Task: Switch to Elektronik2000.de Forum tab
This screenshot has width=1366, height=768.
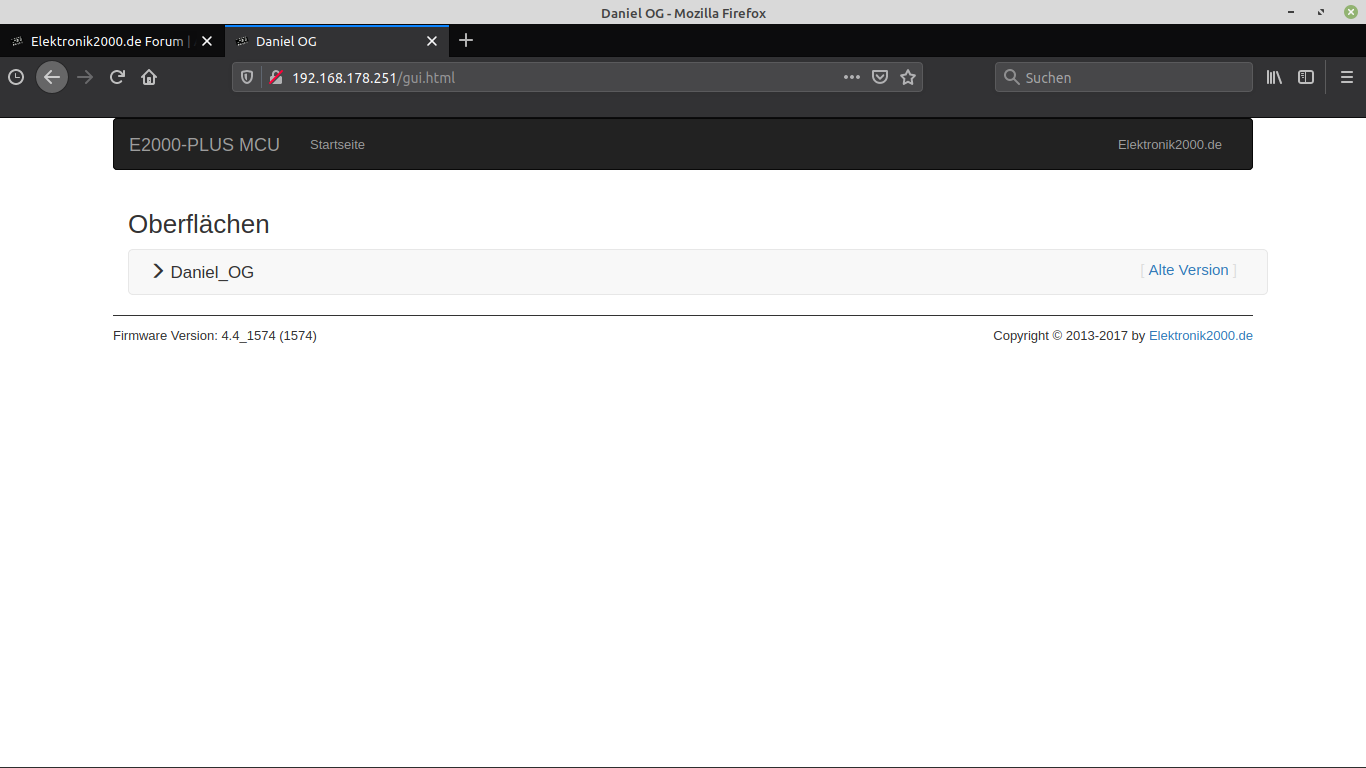Action: point(106,41)
